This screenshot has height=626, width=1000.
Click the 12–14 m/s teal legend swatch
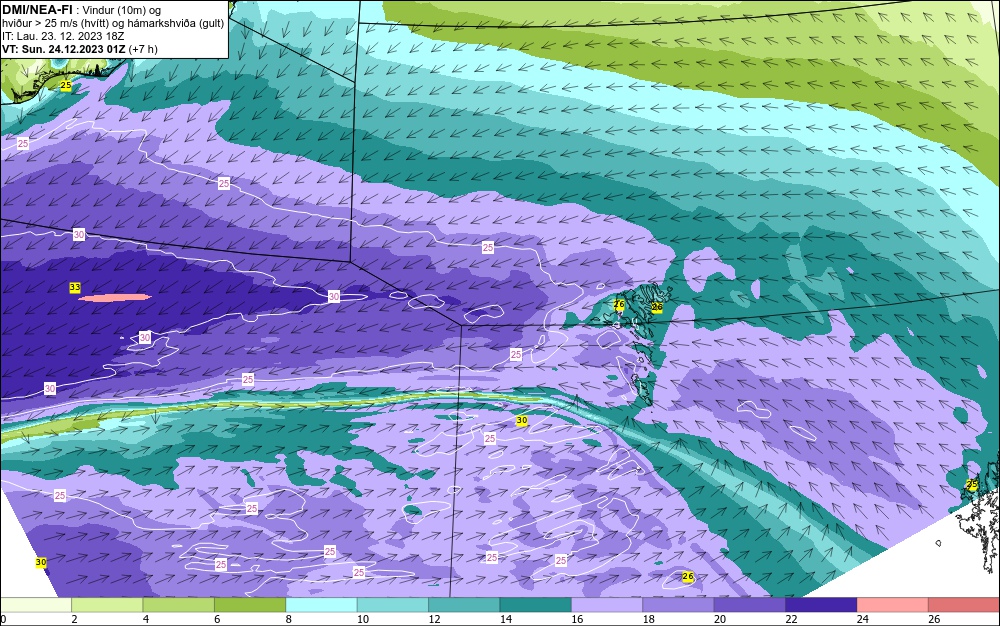[x=464, y=605]
